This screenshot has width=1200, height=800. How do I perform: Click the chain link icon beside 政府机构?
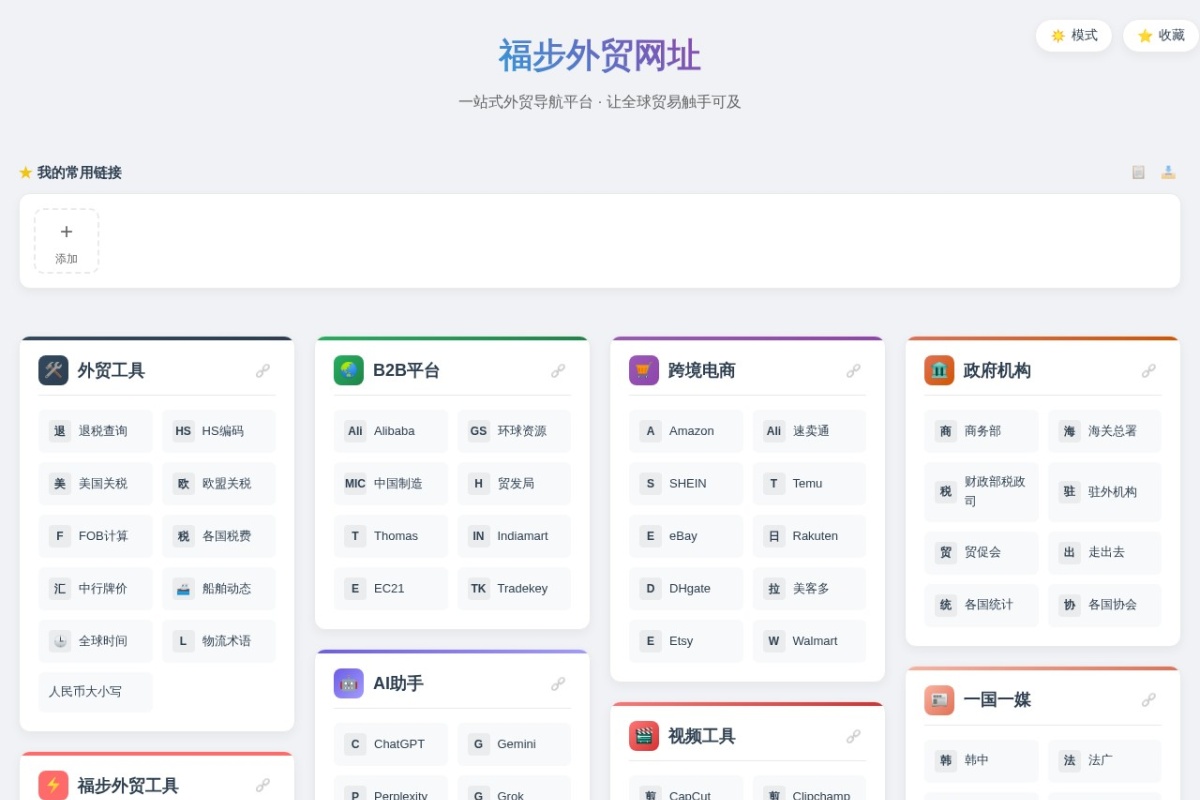tap(1149, 371)
